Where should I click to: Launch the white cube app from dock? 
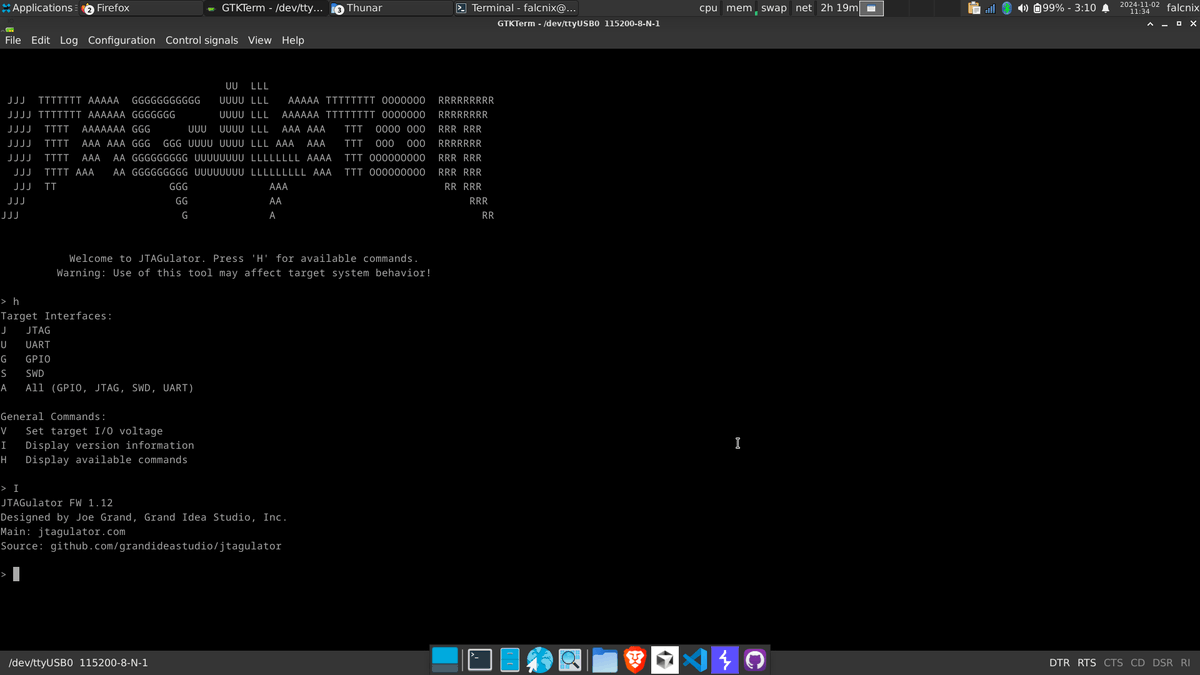point(665,659)
